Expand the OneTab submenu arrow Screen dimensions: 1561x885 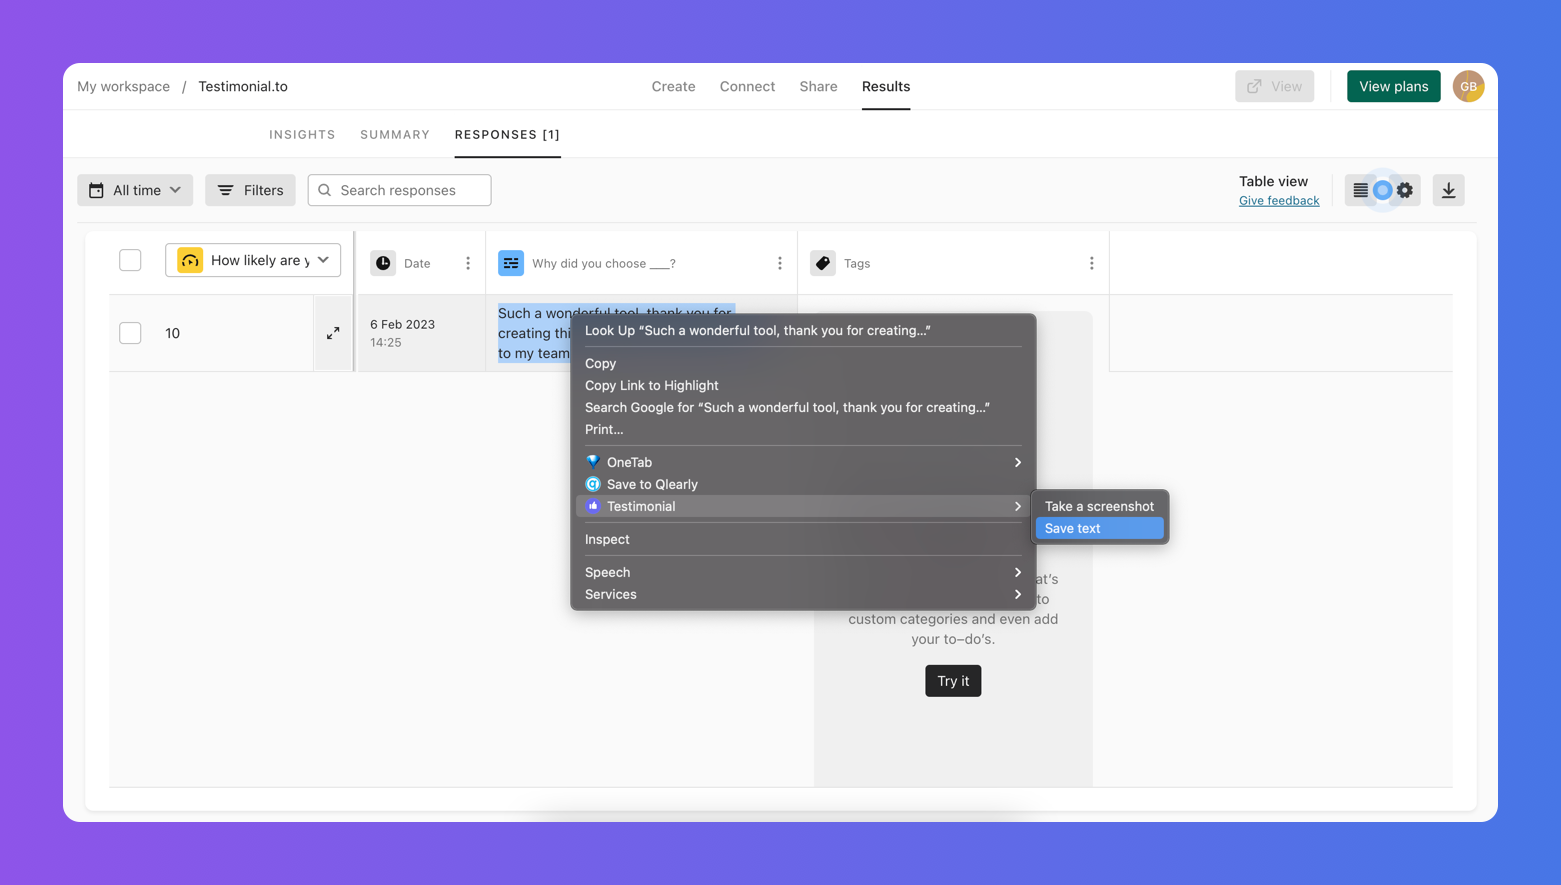(1018, 462)
